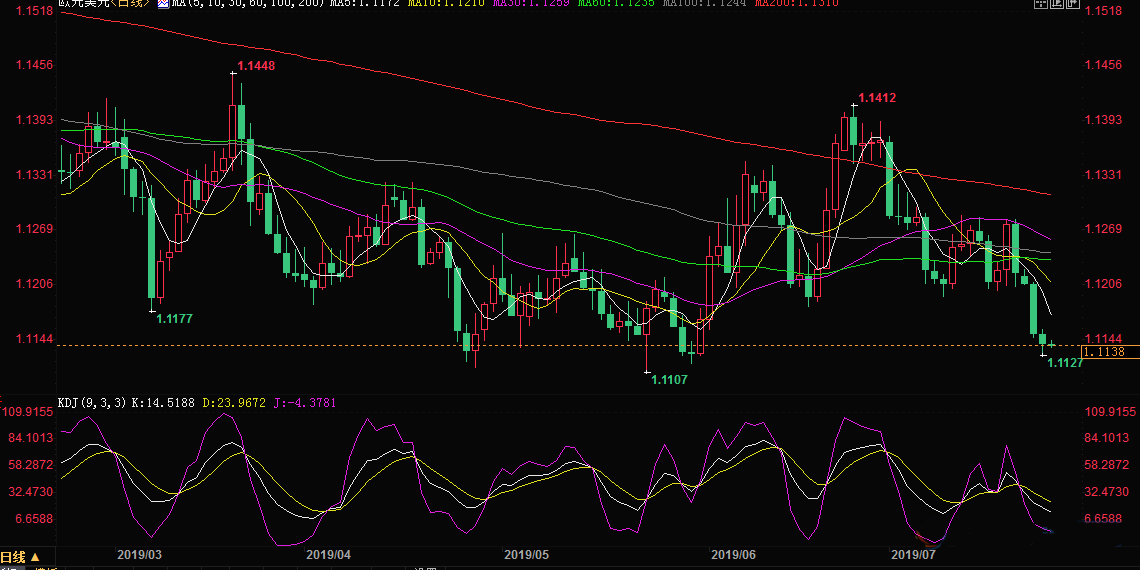The height and width of the screenshot is (570, 1140).
Task: Click the middle of three top-right chart icons
Action: (x=1056, y=4)
